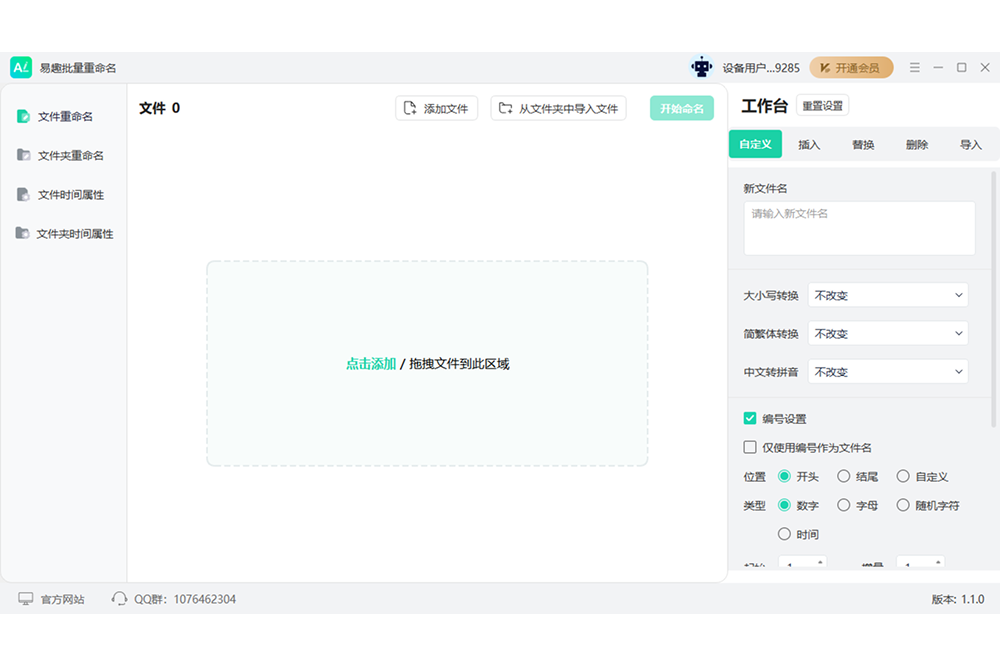Expand the 大小写转换 dropdown
This screenshot has width=1000, height=666.
point(887,295)
